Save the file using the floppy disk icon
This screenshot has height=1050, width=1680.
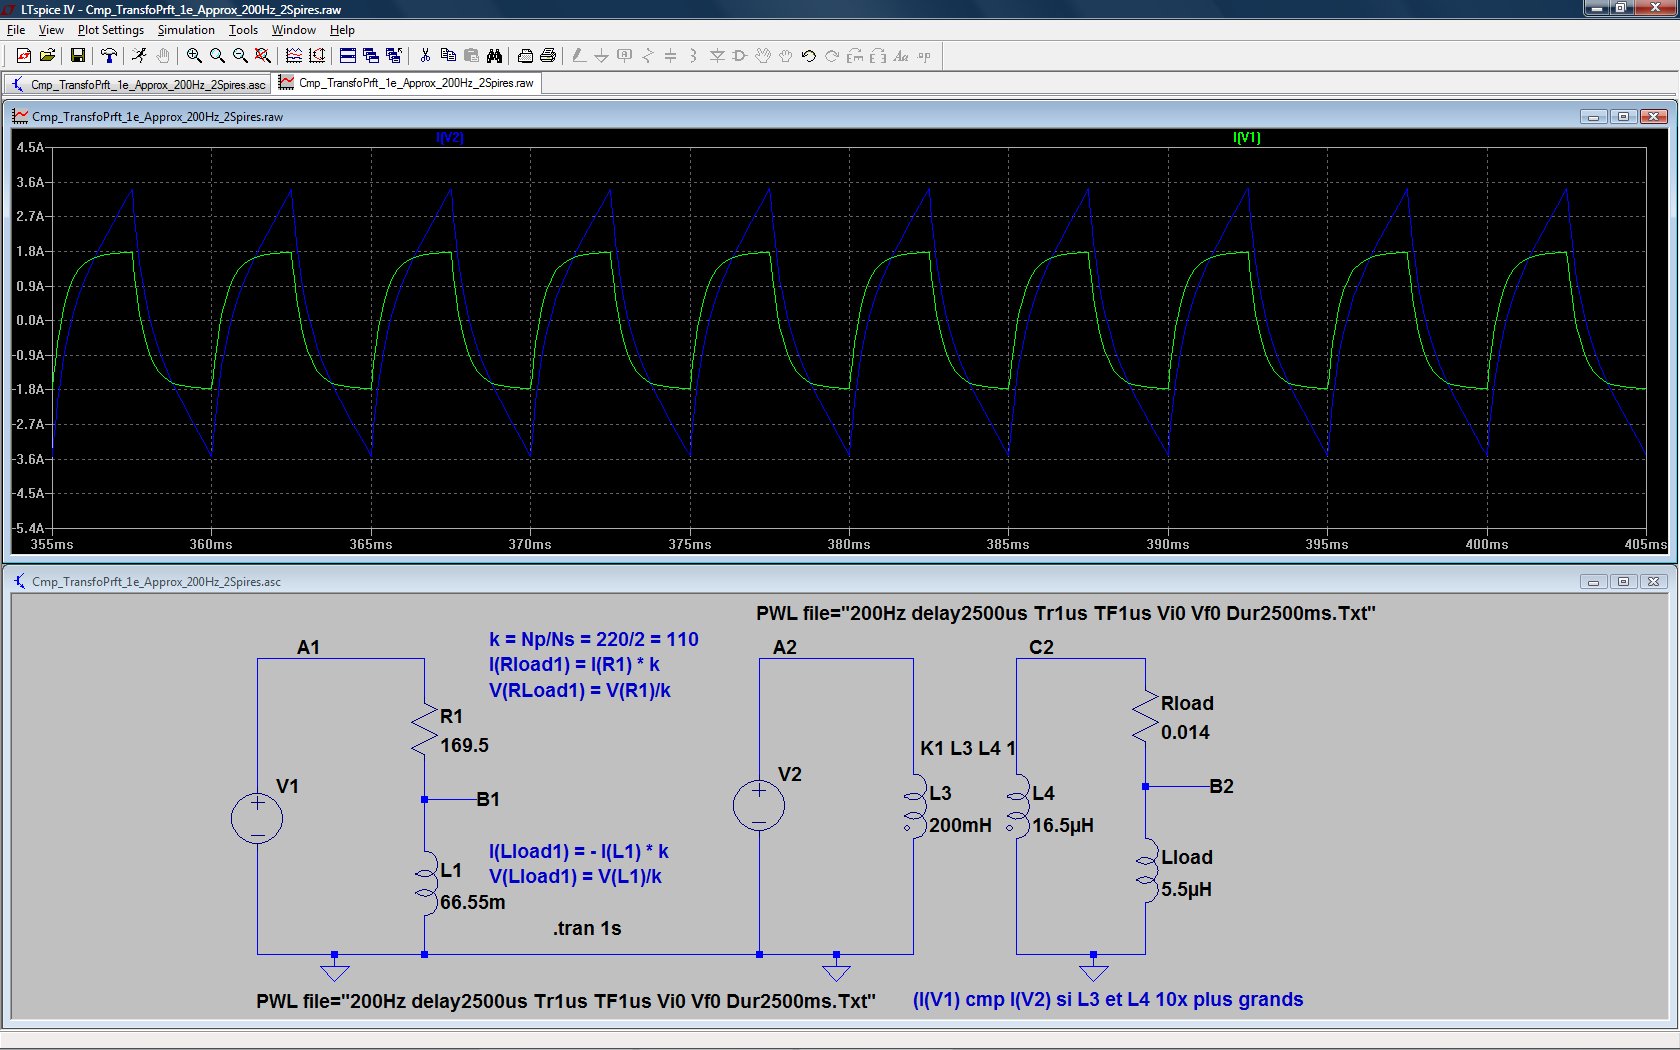(77, 56)
